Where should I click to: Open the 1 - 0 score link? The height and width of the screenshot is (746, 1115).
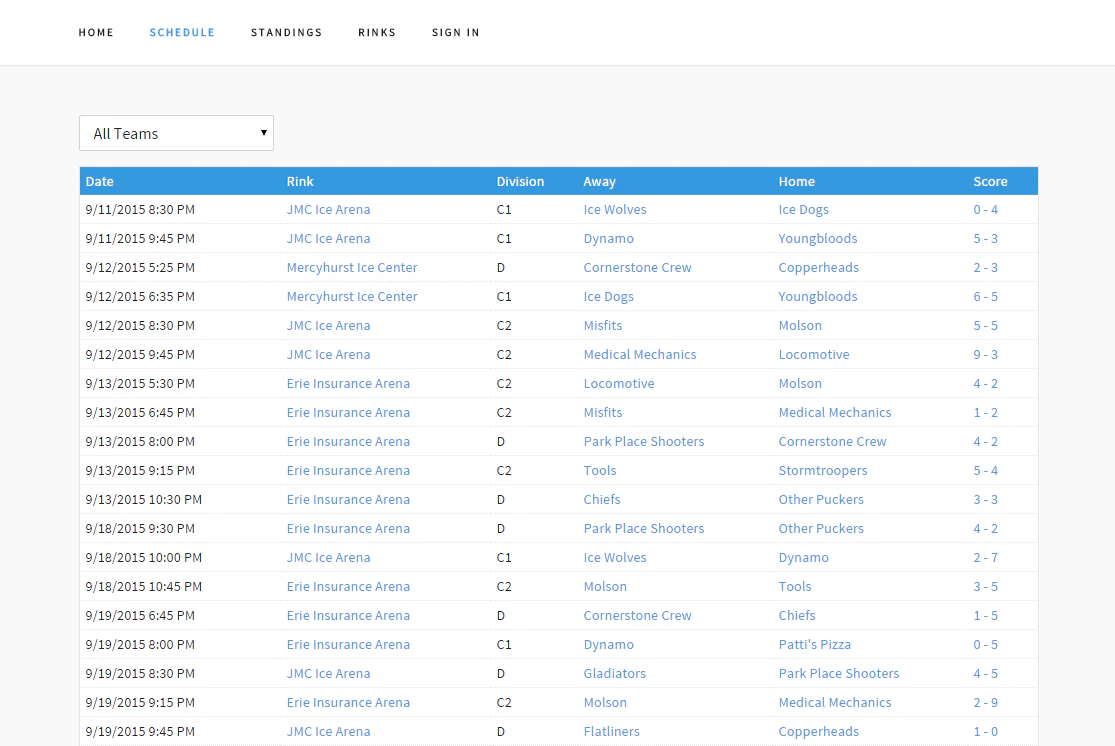click(986, 731)
